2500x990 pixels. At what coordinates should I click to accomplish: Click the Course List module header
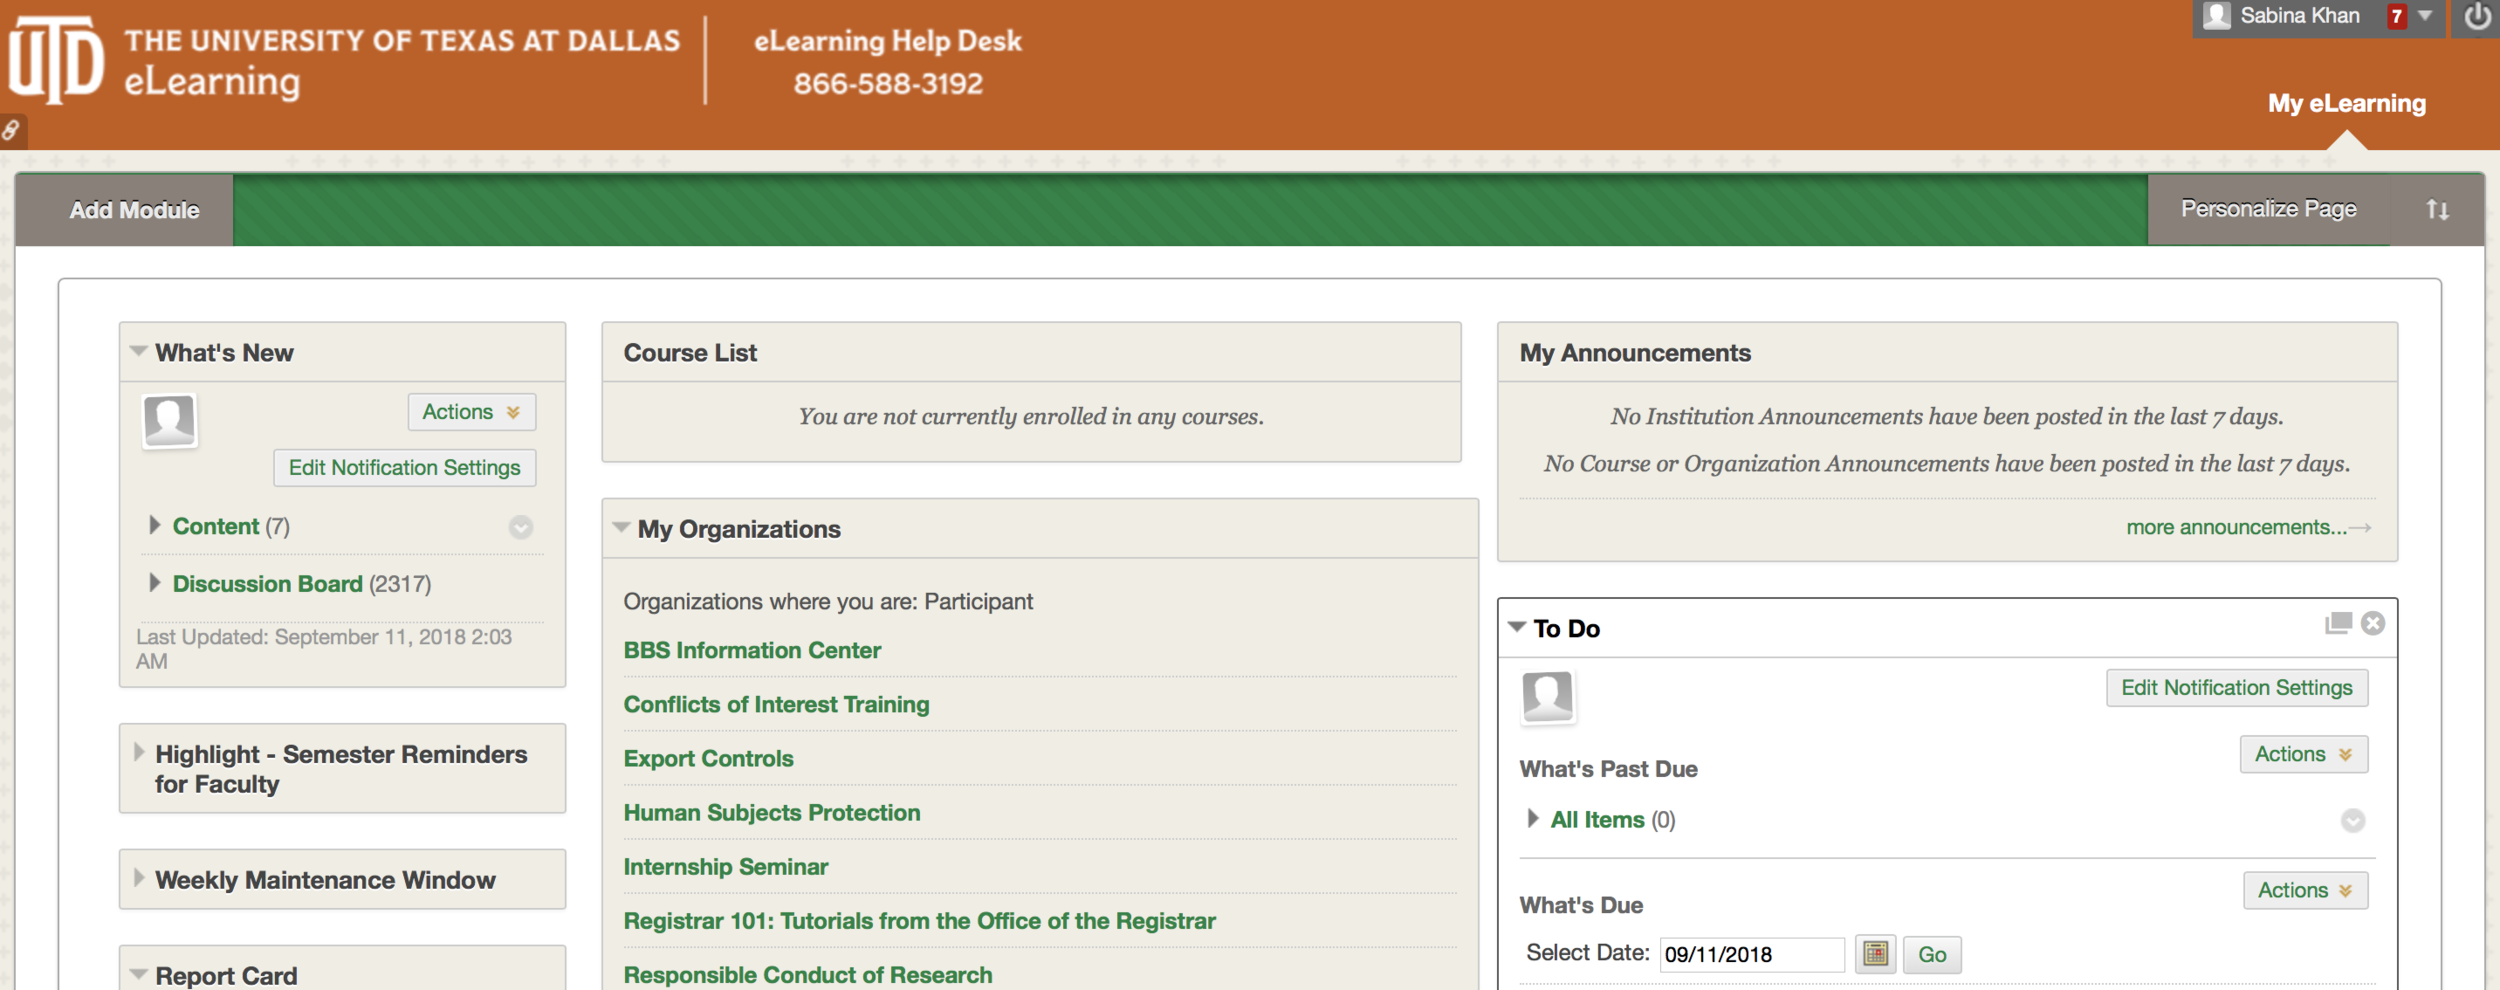1031,352
